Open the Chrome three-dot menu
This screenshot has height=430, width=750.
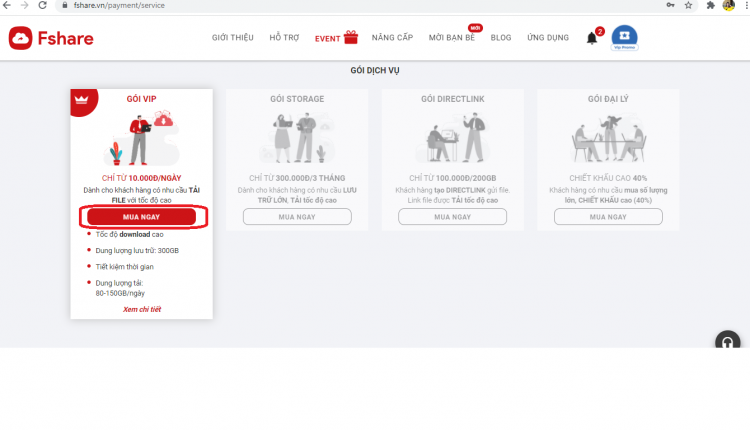tap(746, 5)
